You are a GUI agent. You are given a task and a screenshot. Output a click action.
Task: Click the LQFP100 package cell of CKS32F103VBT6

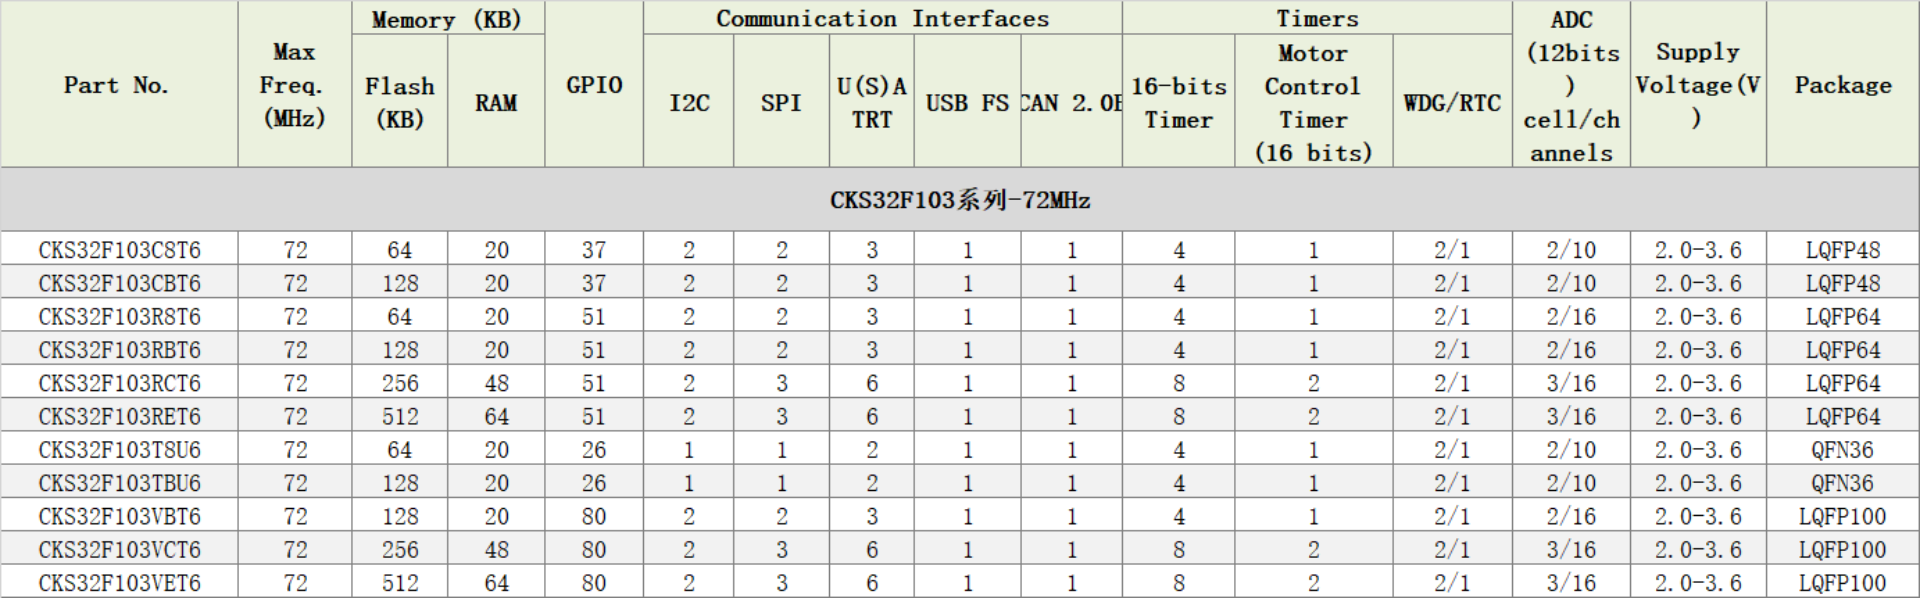1843,516
